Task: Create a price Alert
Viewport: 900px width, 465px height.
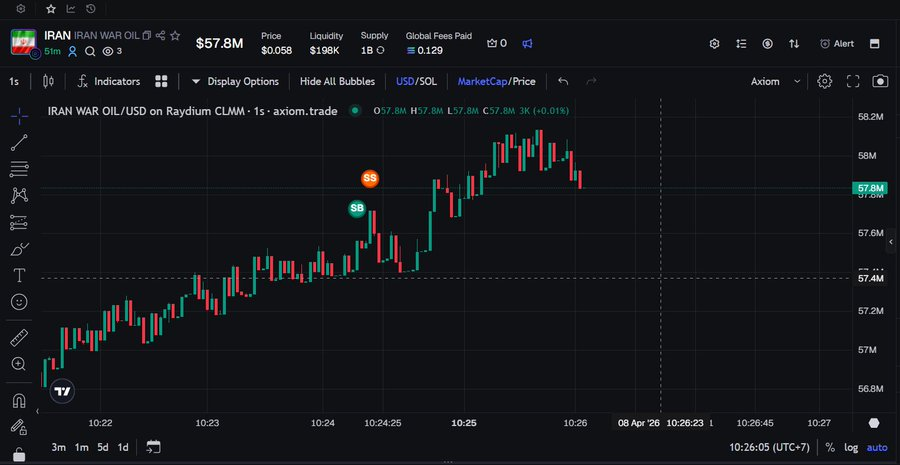Action: (837, 44)
